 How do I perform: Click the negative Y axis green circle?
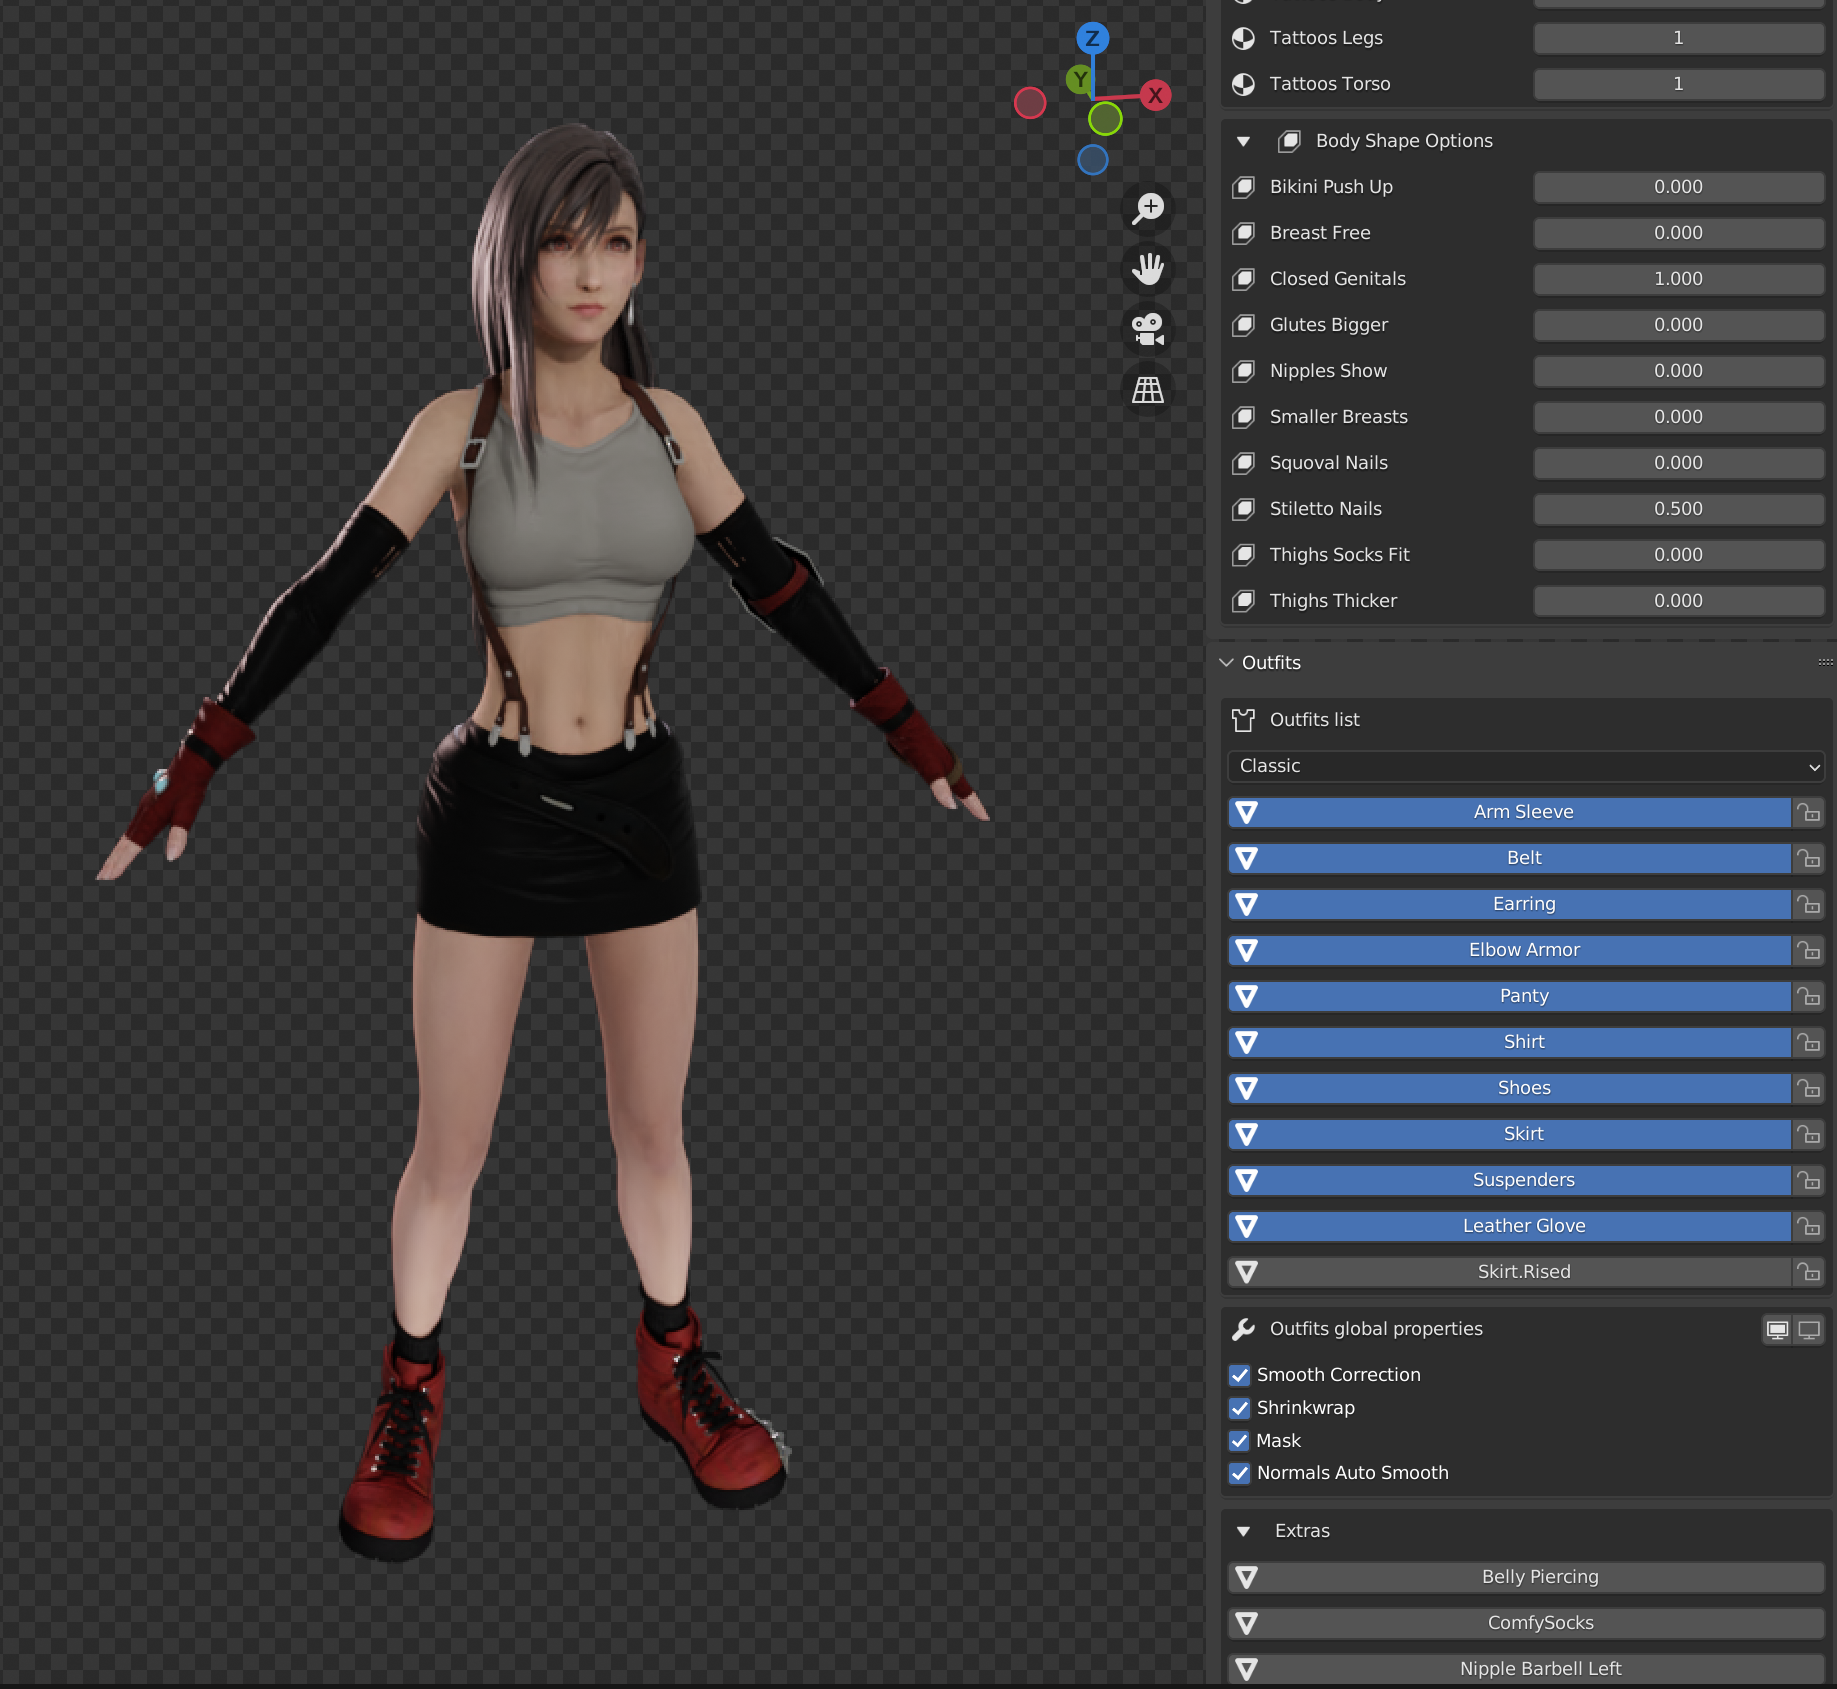(1105, 119)
